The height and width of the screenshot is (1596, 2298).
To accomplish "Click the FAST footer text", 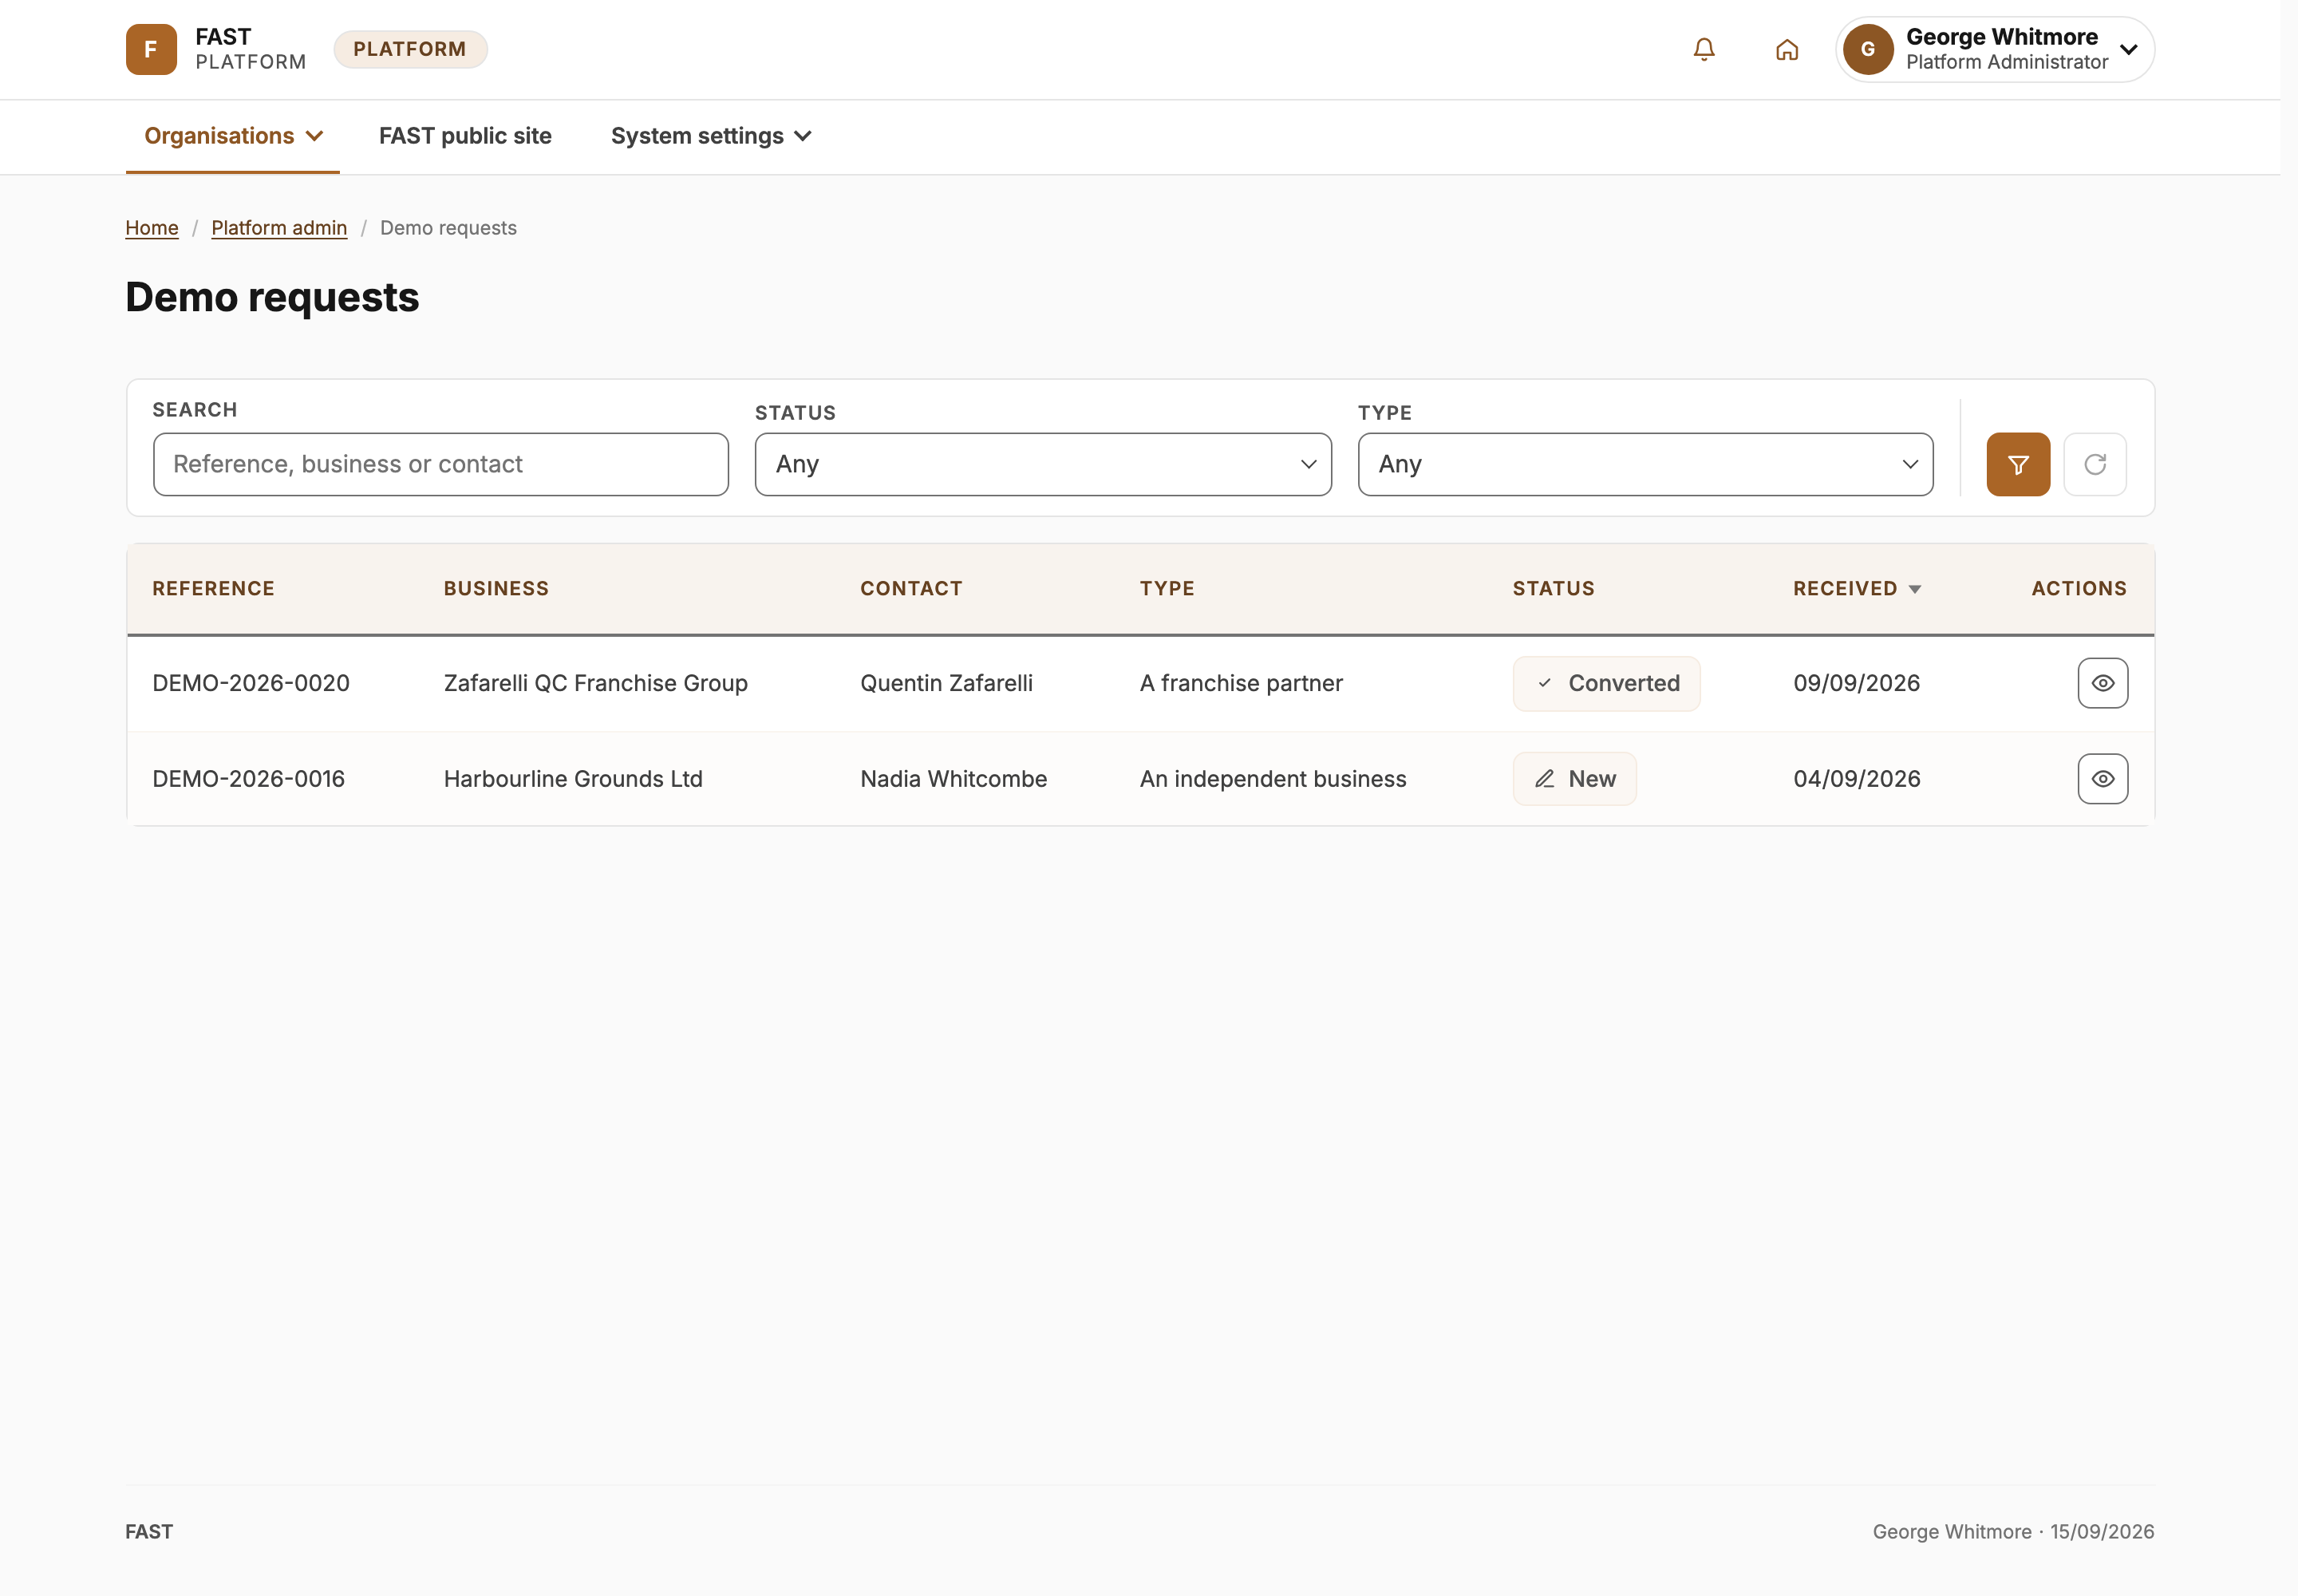I will click(149, 1532).
